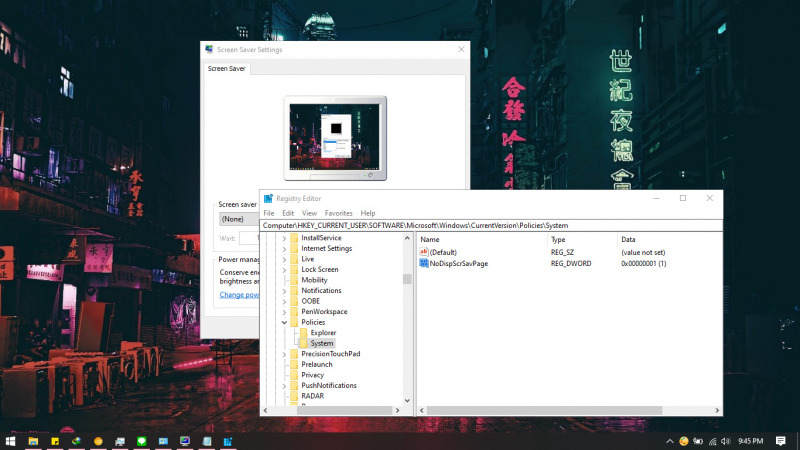Image resolution: width=800 pixels, height=450 pixels.
Task: Click the Lock Screen folder icon
Action: point(294,269)
